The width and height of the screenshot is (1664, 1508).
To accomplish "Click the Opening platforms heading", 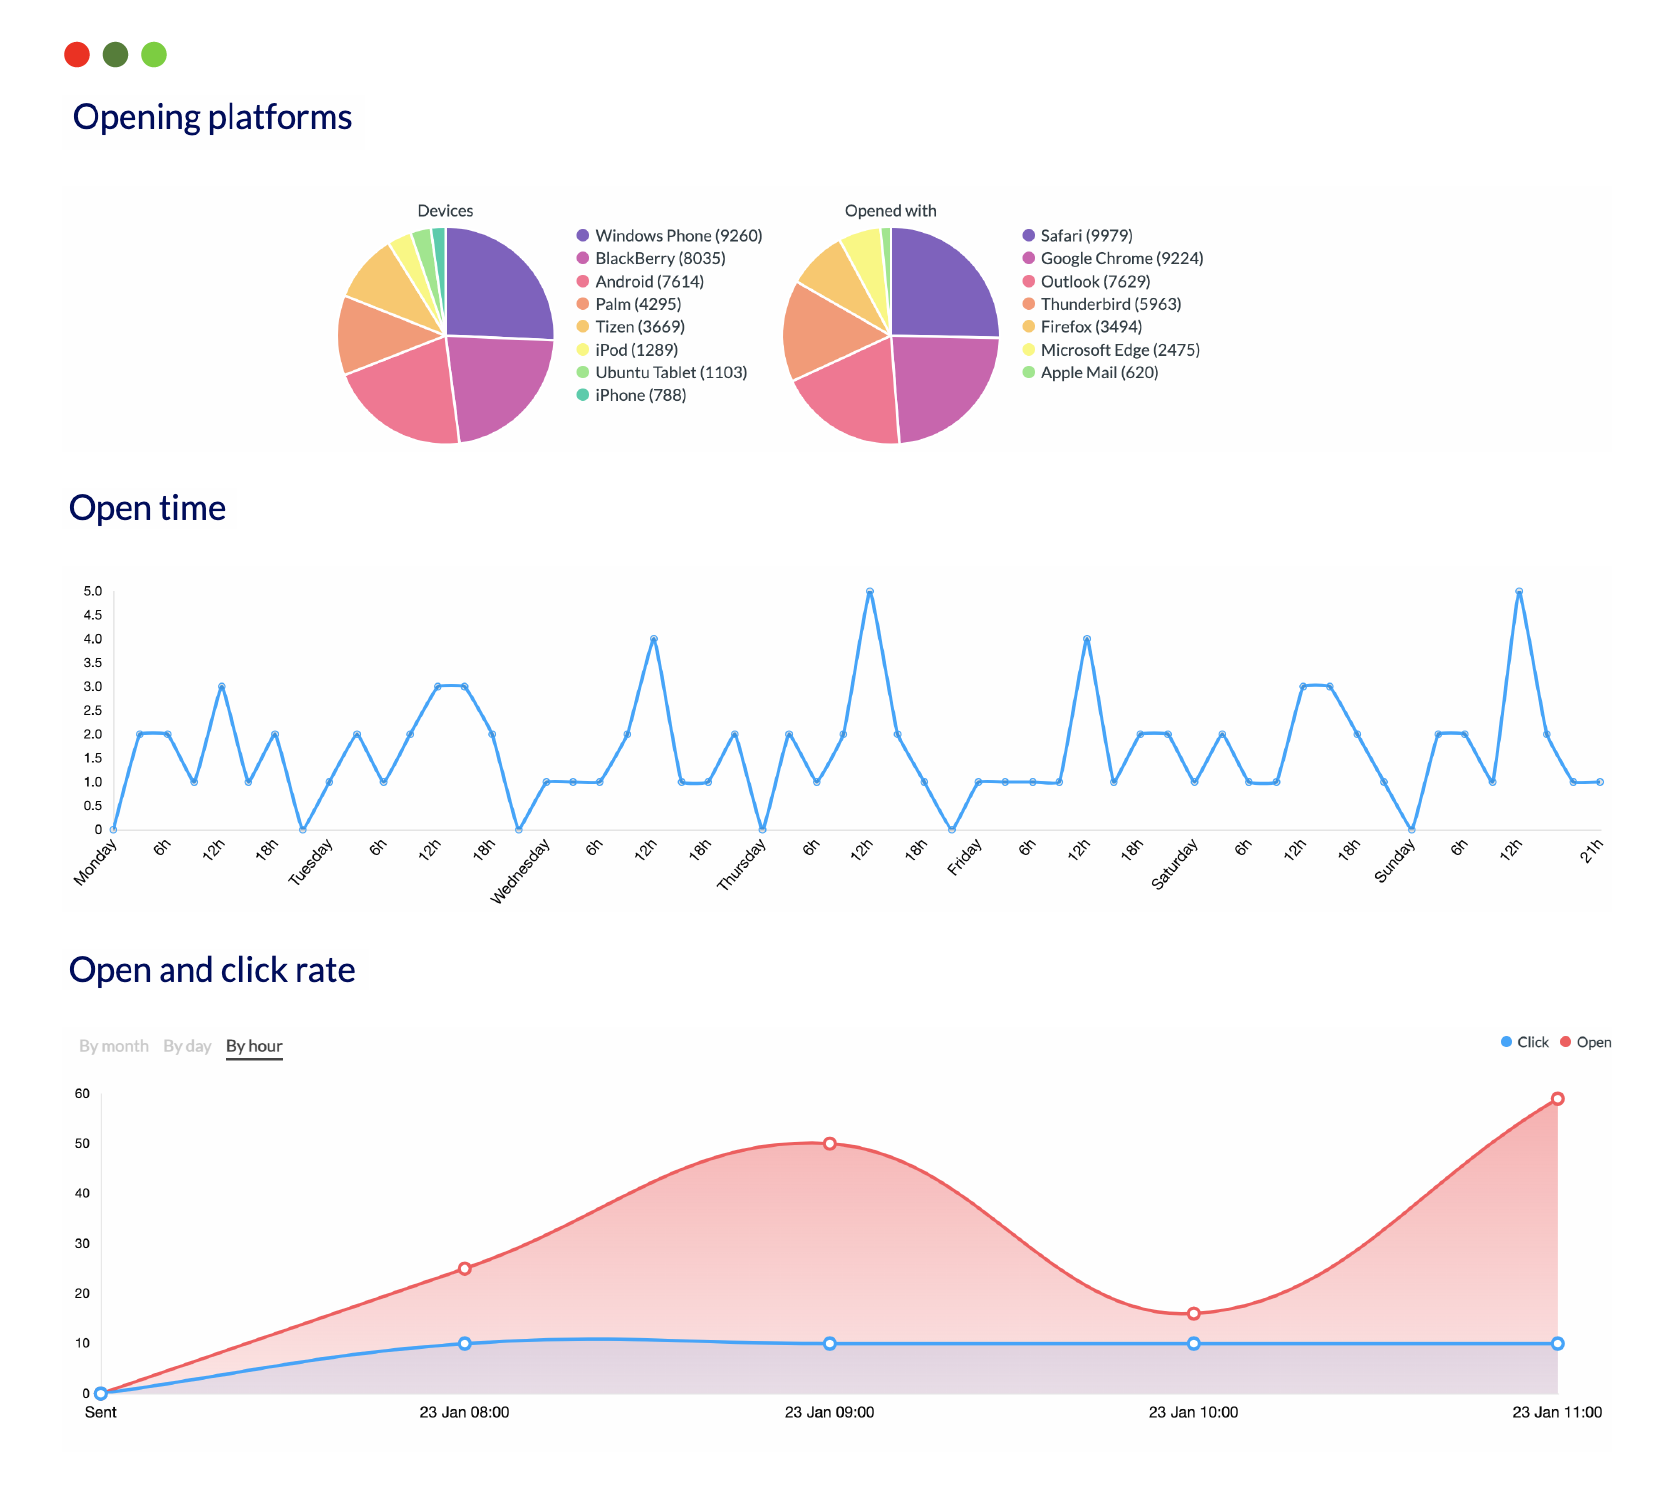I will (x=212, y=118).
